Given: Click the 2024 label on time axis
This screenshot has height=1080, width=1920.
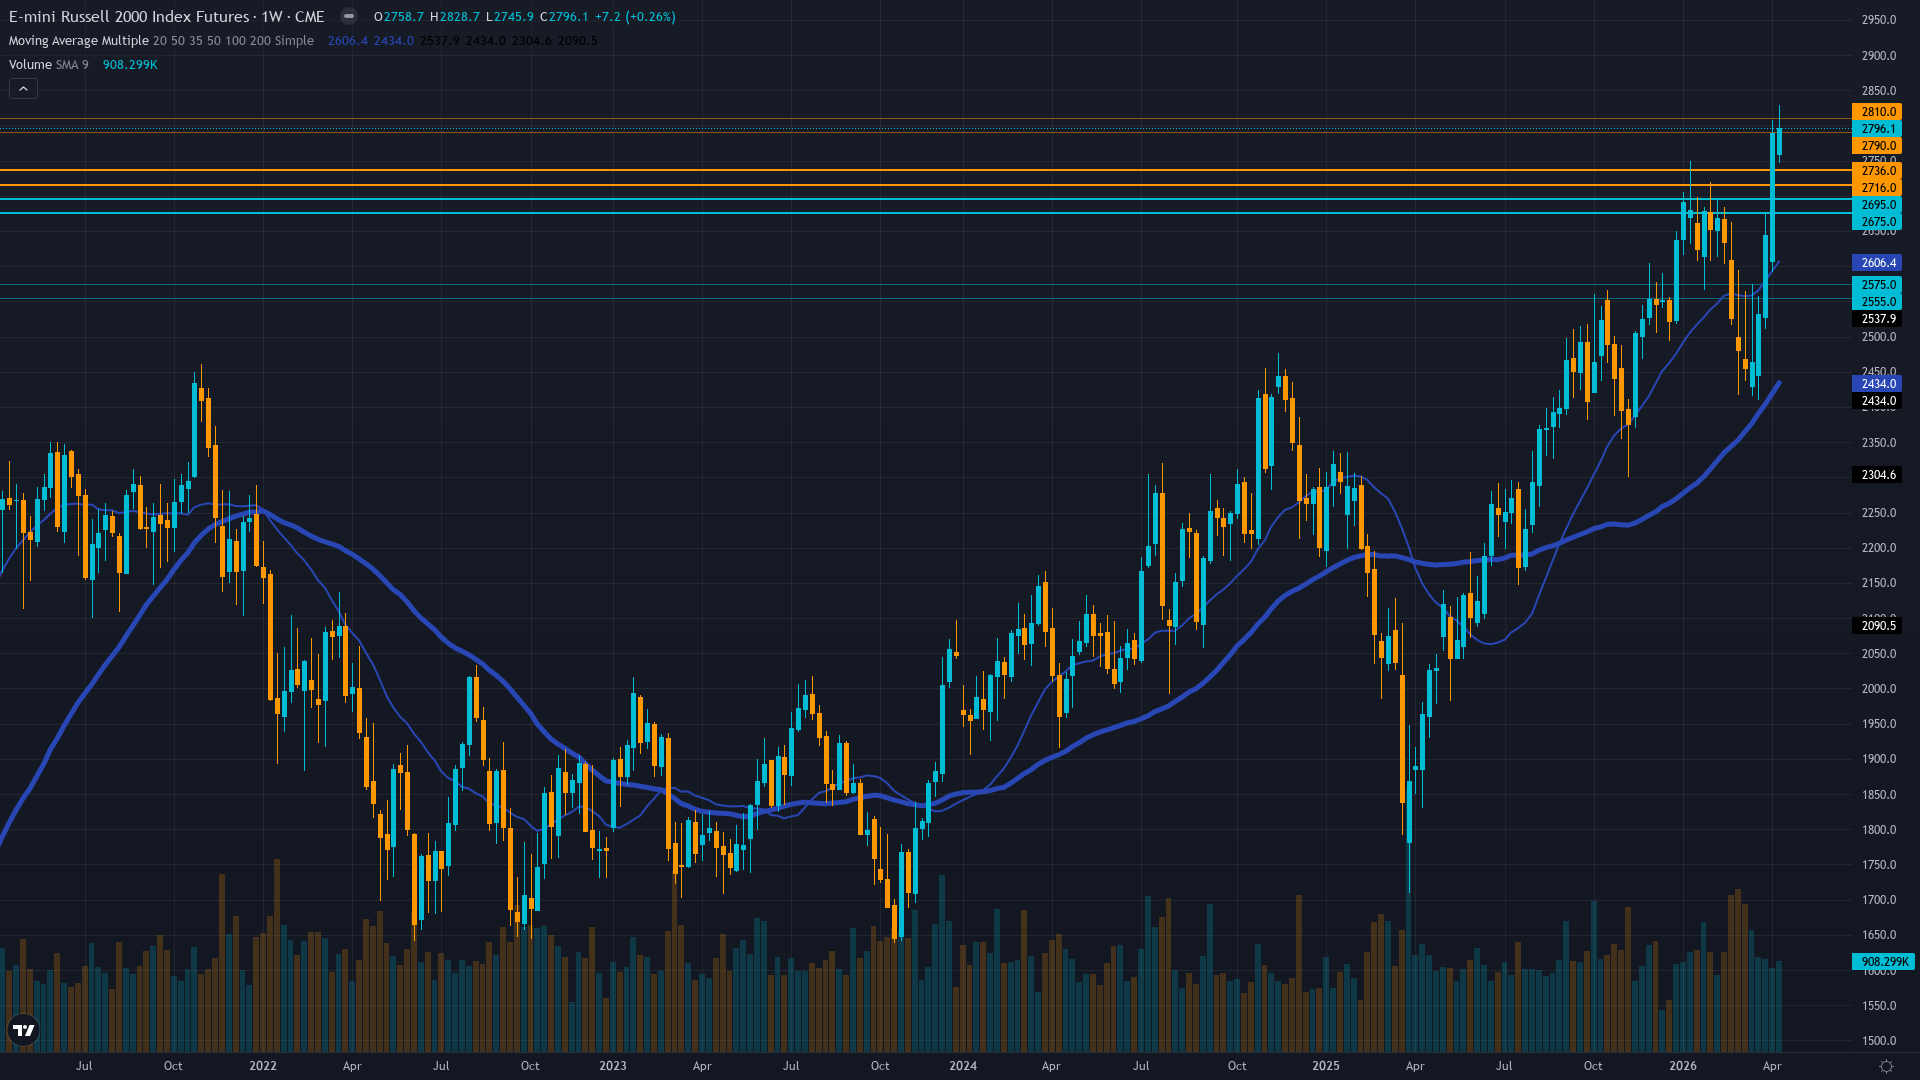Looking at the screenshot, I should pyautogui.click(x=963, y=1066).
